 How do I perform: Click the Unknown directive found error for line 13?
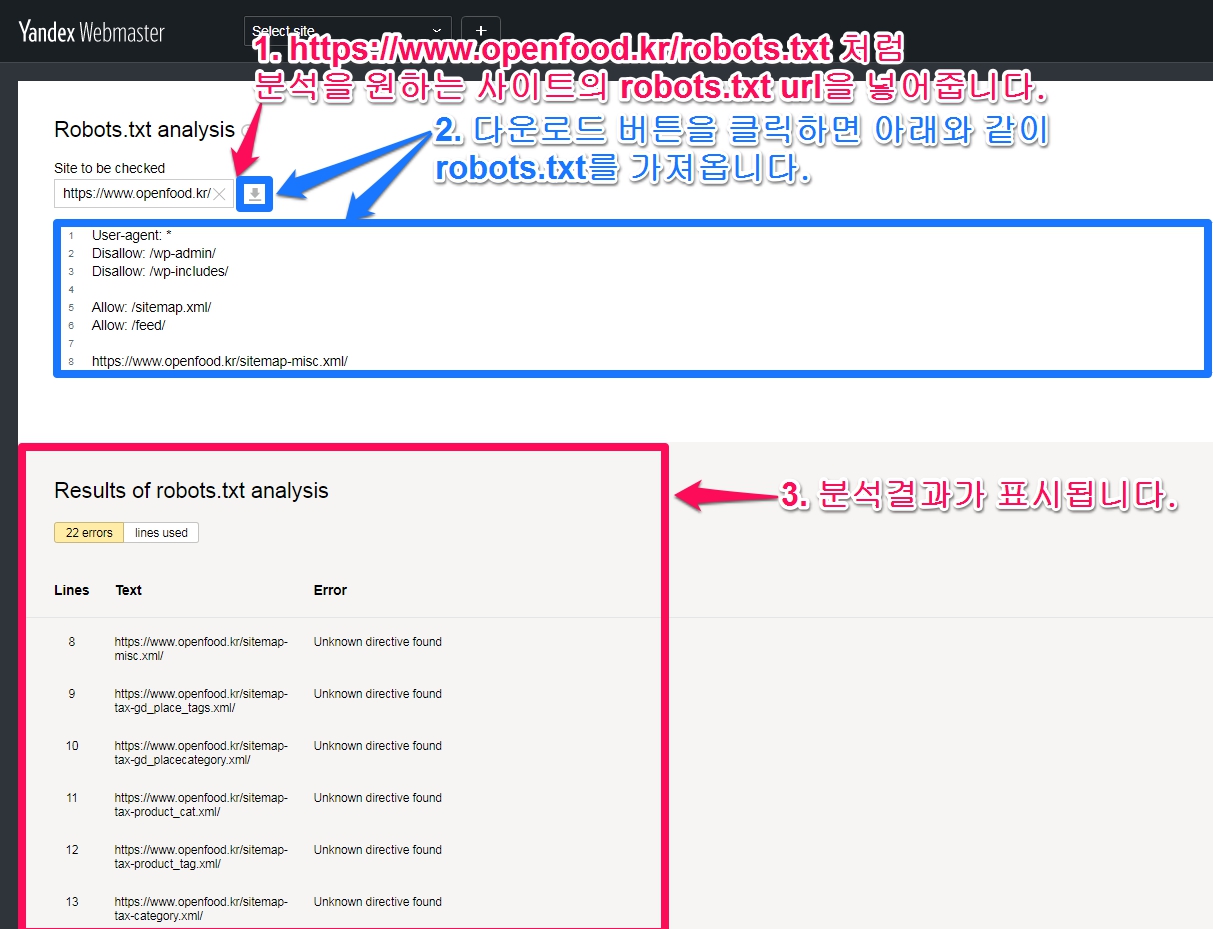coord(377,902)
